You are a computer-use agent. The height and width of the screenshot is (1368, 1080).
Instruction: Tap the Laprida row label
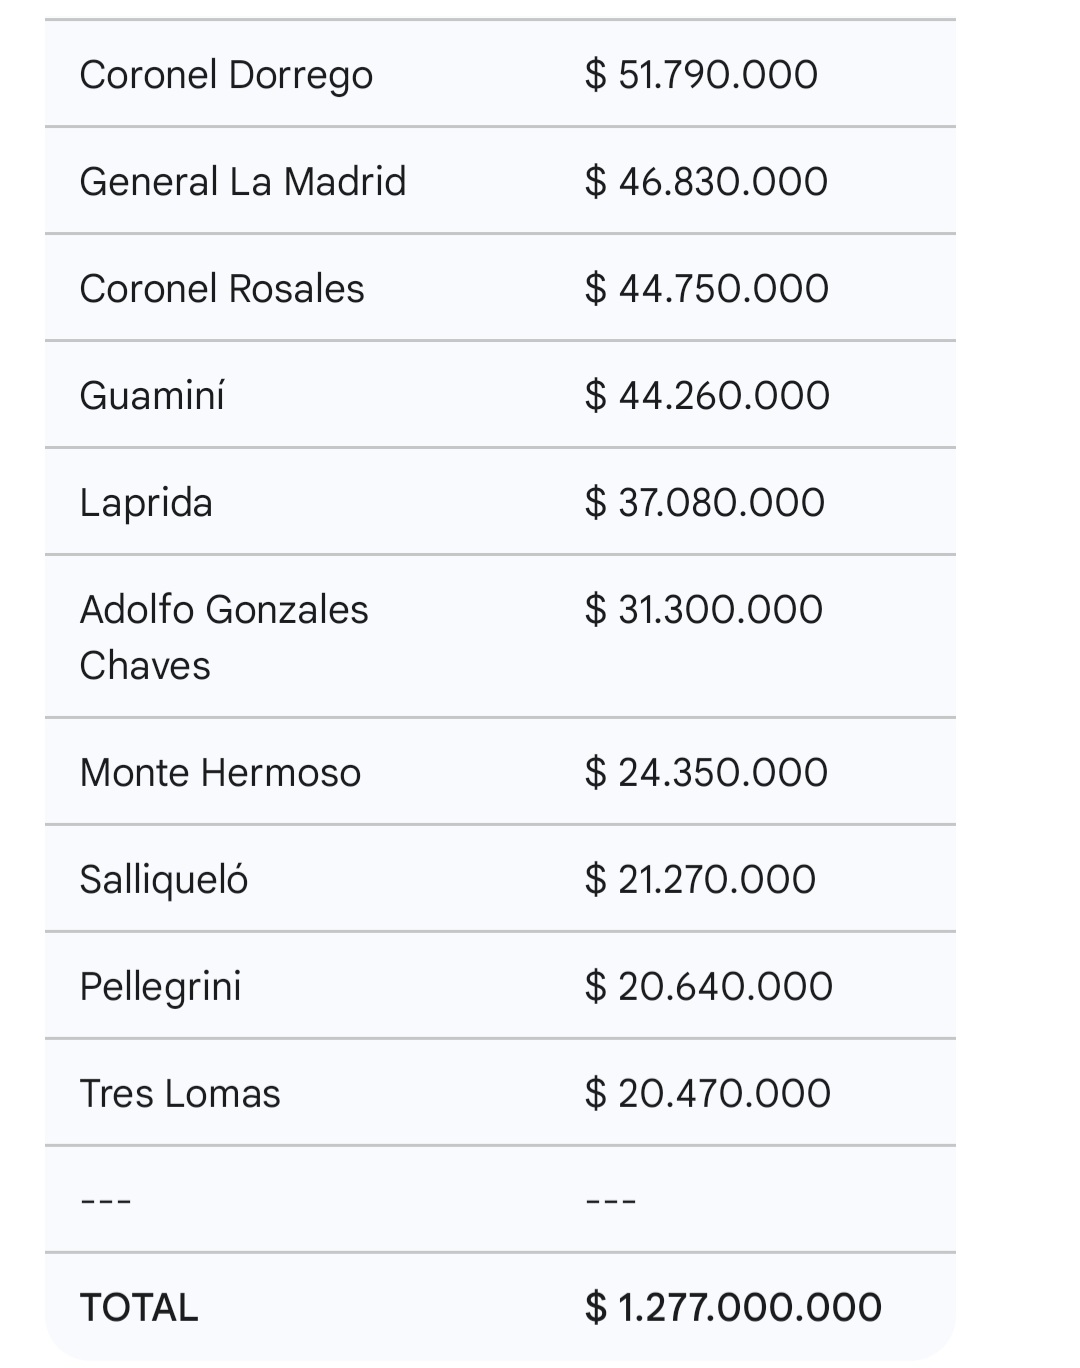pos(146,503)
